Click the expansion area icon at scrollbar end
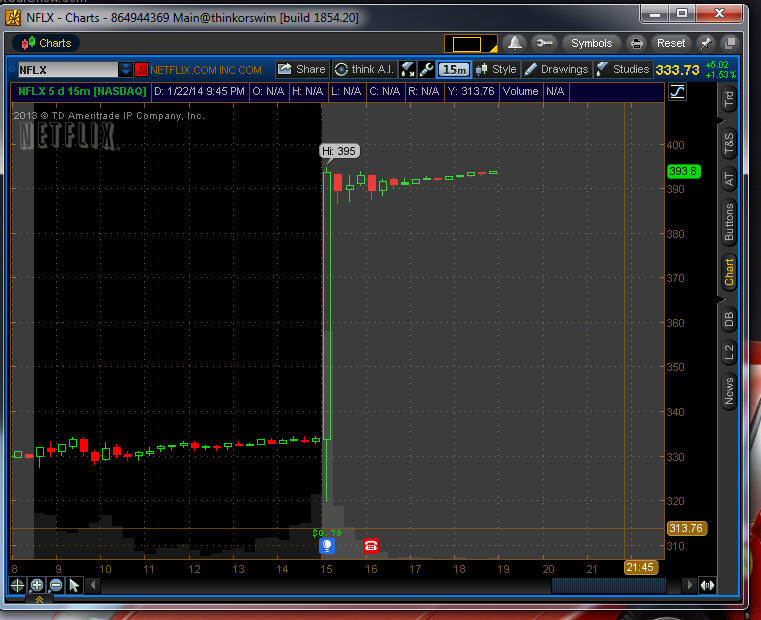Screen dimensions: 761x620 (707, 586)
